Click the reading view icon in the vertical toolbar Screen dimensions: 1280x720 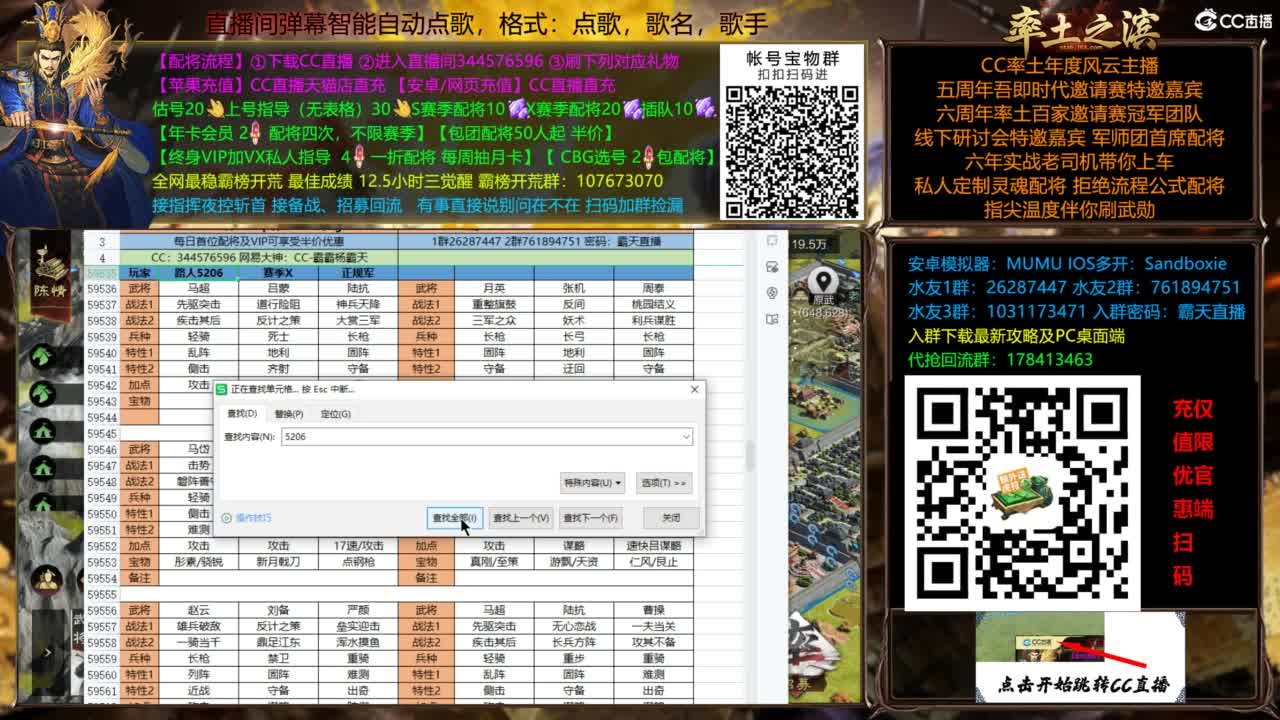tap(771, 319)
